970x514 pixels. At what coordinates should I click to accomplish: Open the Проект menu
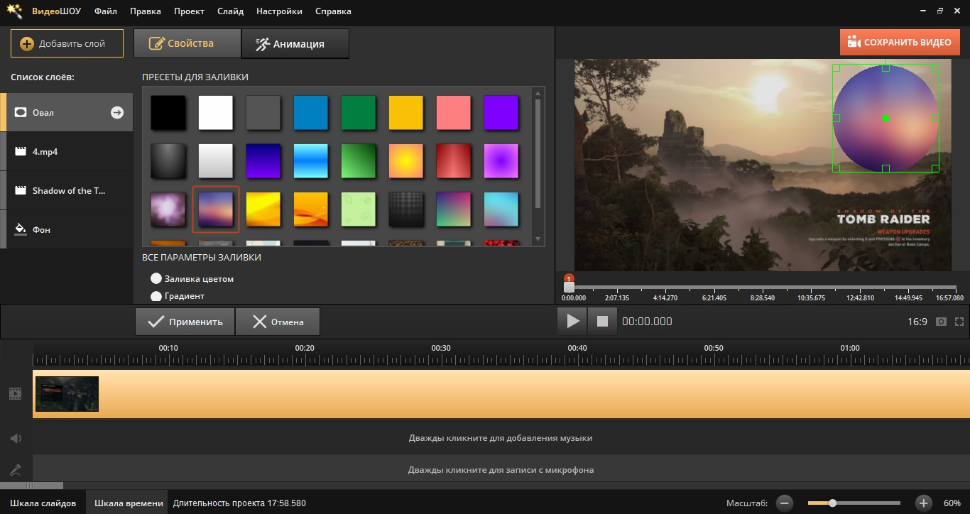tap(189, 11)
